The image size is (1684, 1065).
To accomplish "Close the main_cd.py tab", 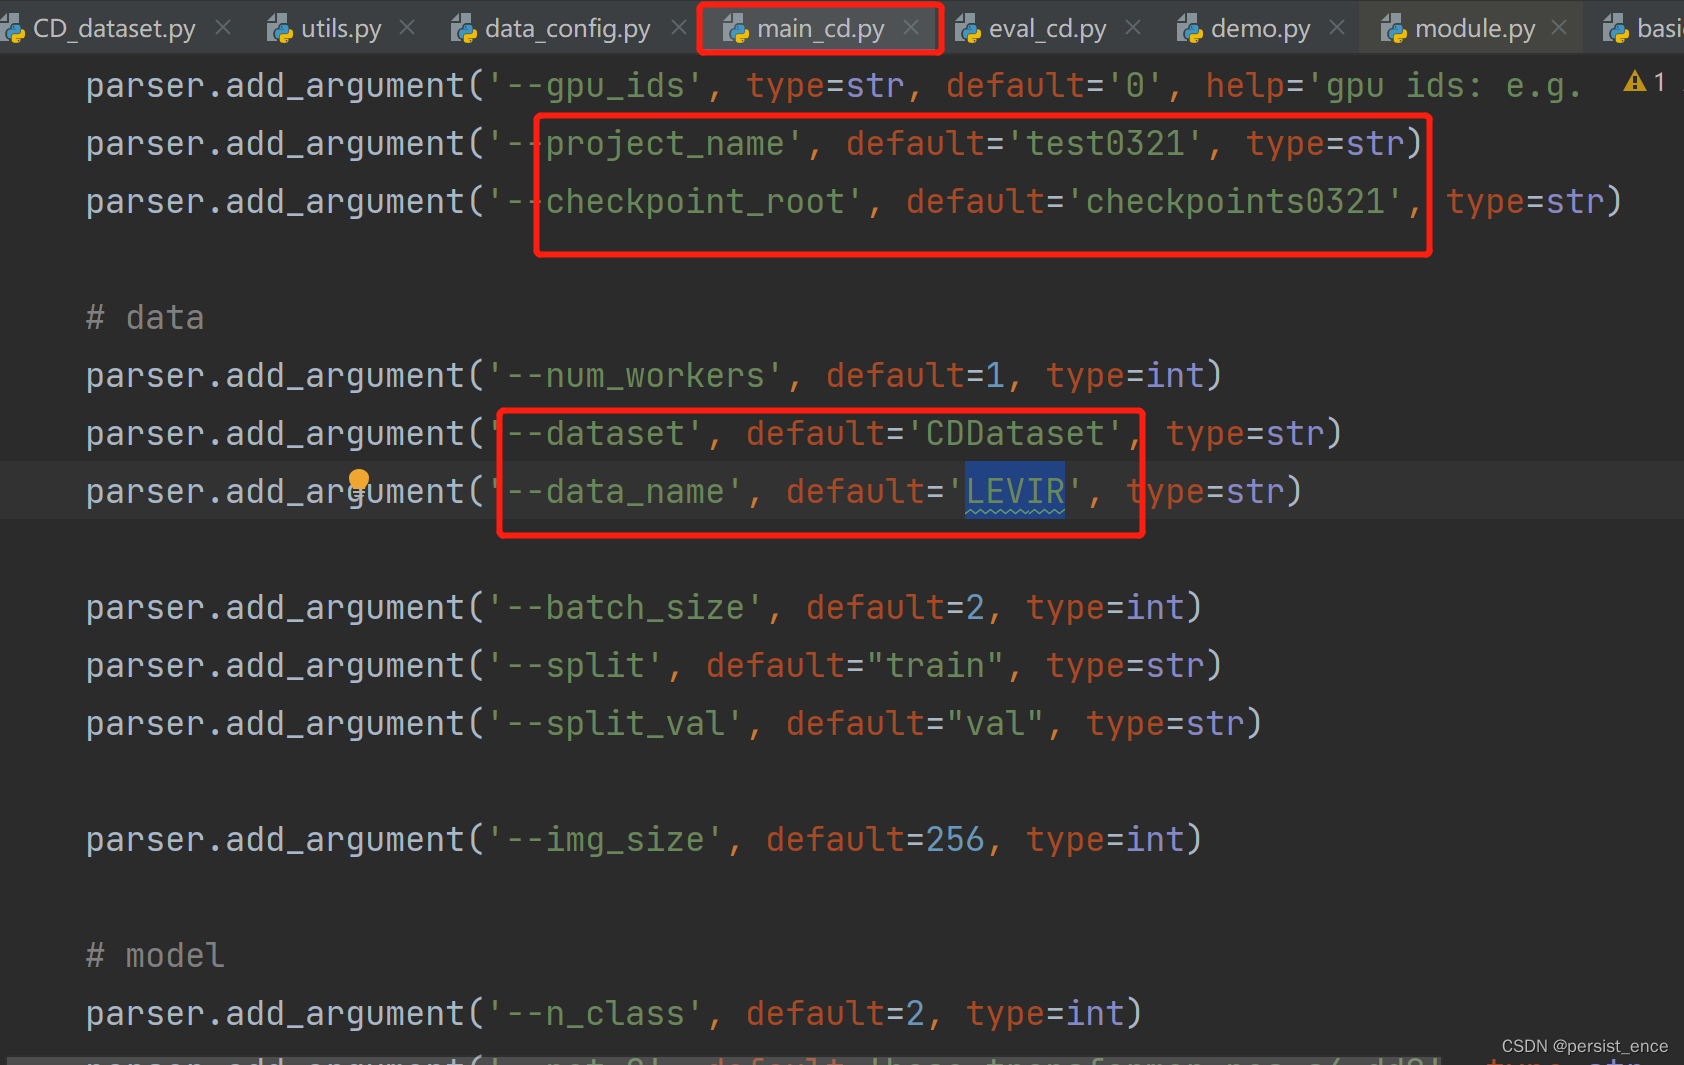I will 911,28.
